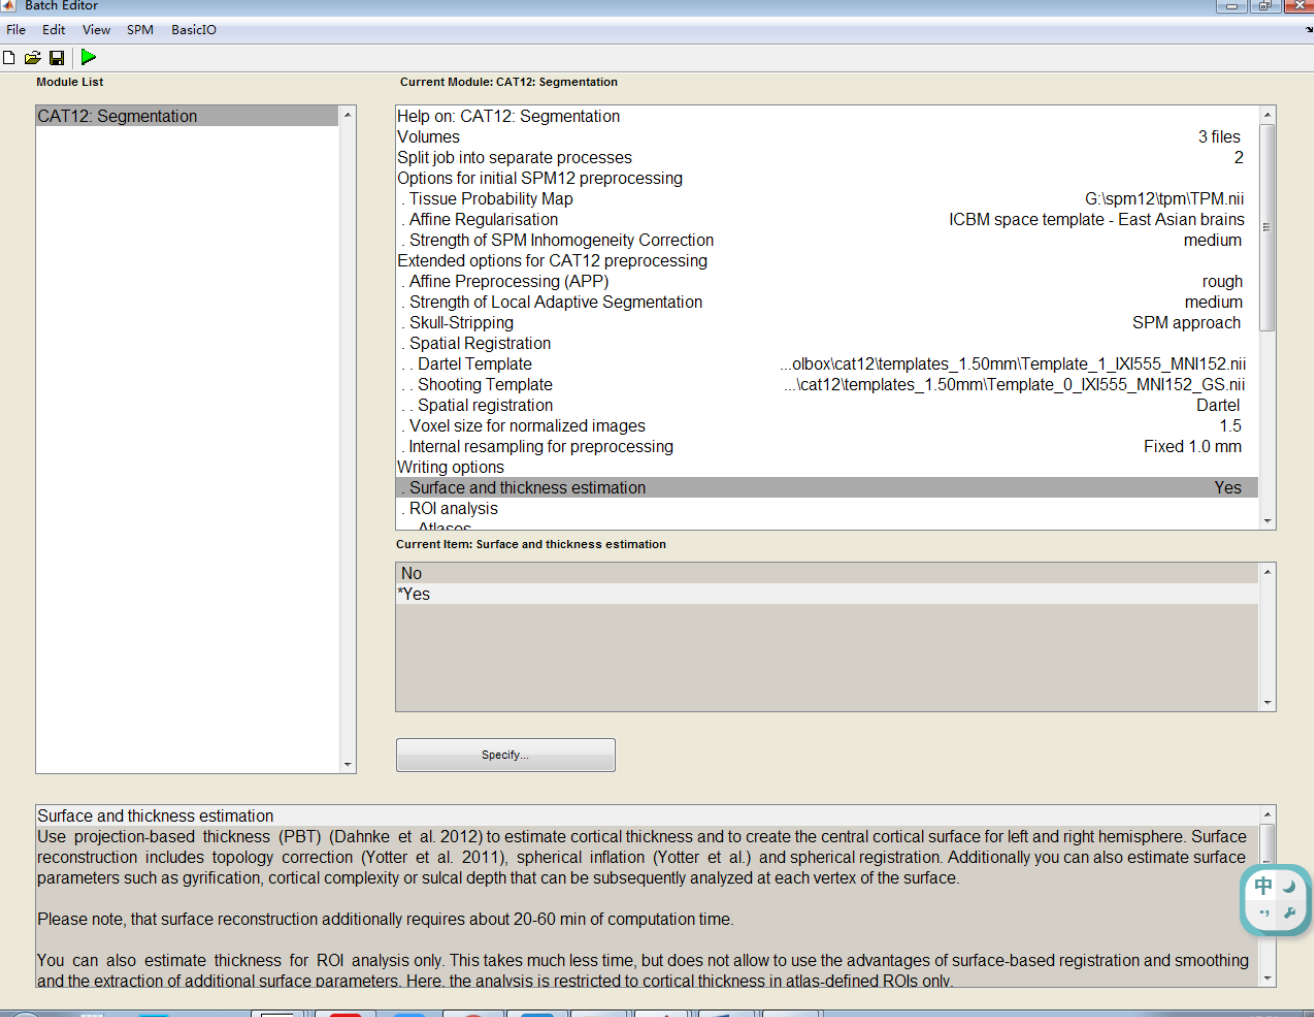The width and height of the screenshot is (1314, 1017).
Task: Click the help text scroll-down arrow
Action: coord(1267,978)
